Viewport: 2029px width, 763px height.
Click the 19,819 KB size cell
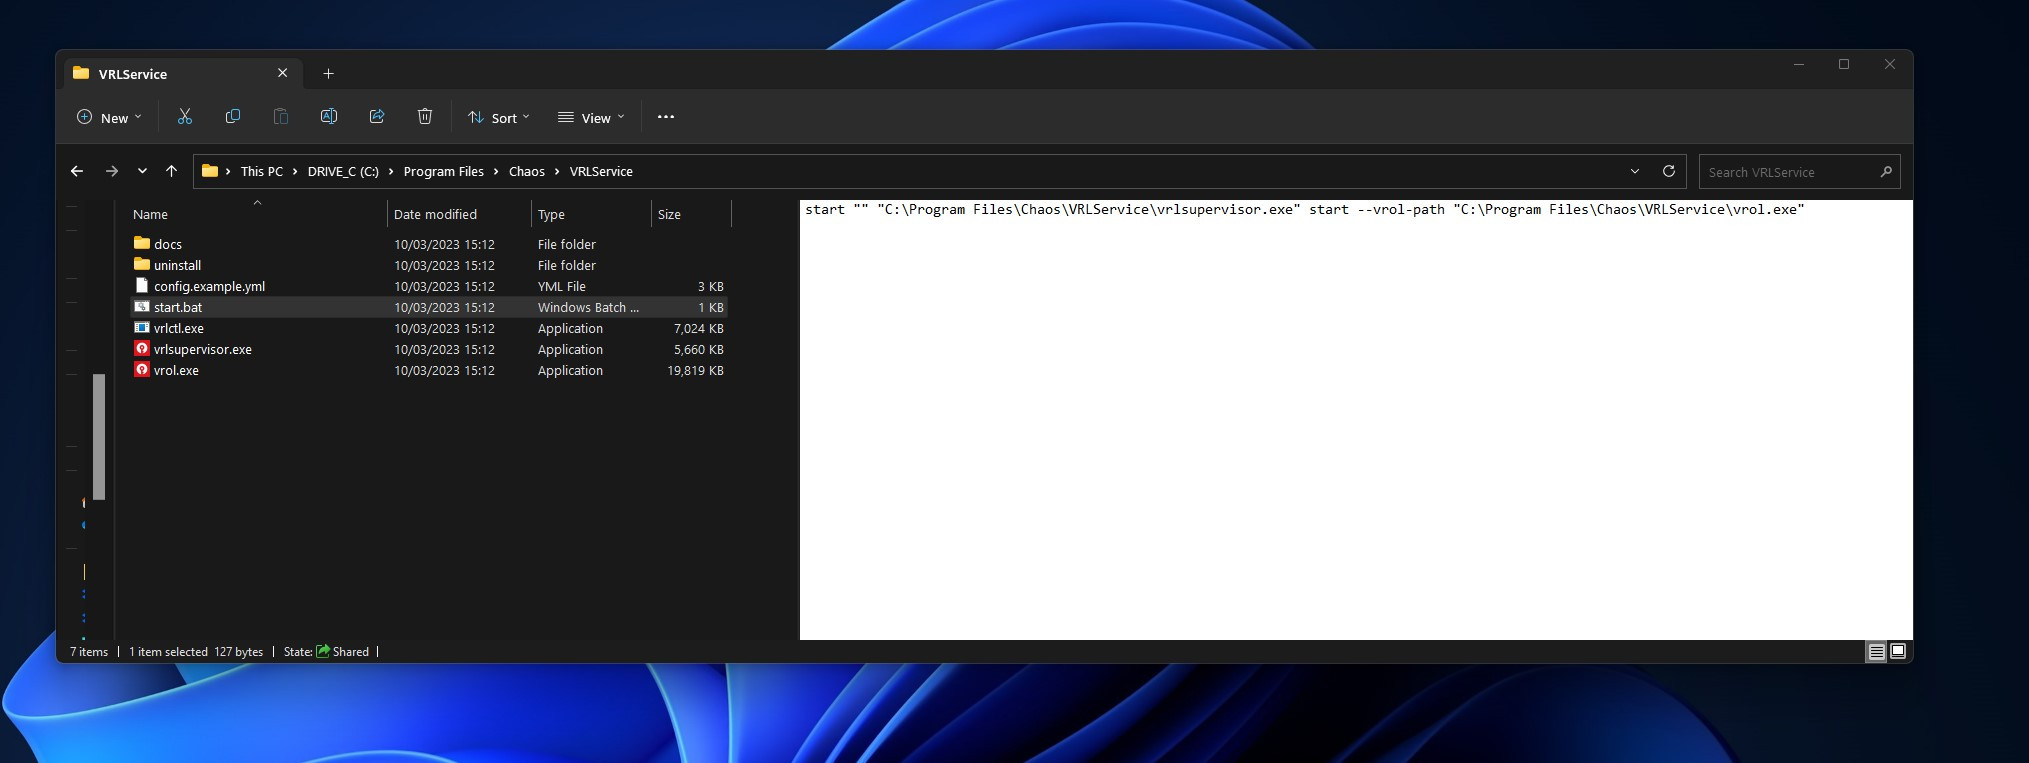click(695, 370)
